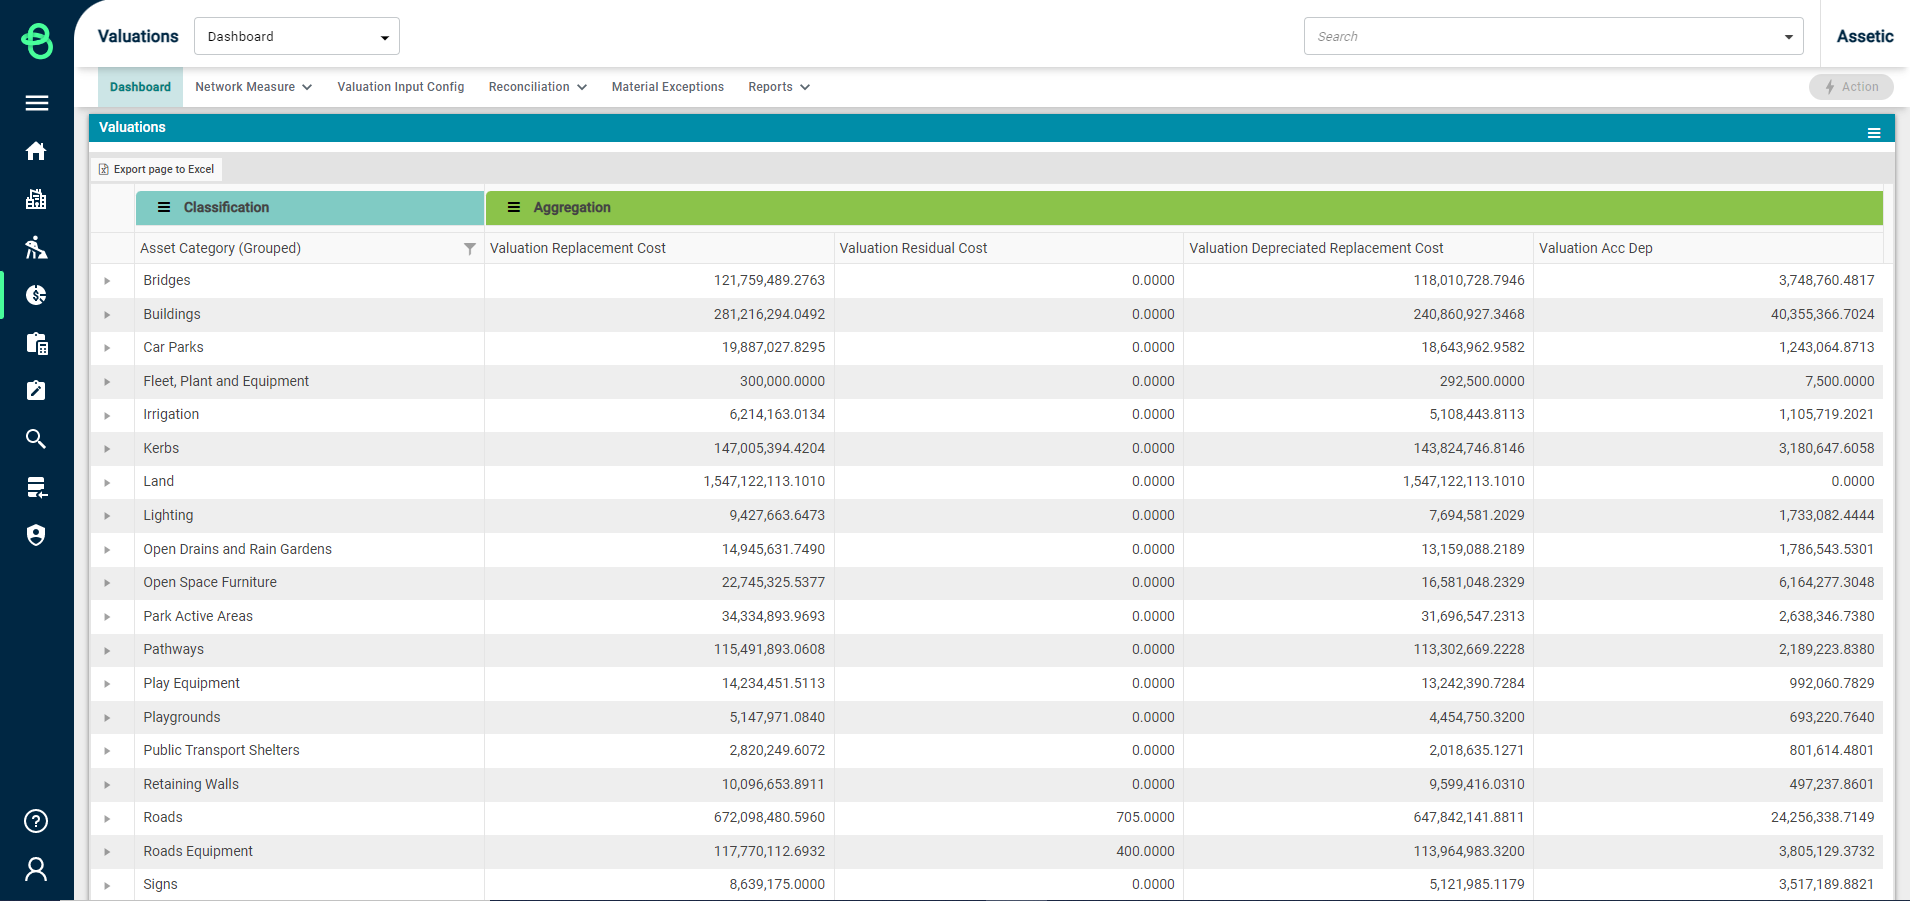The image size is (1910, 901).
Task: Open the Reconciliation menu
Action: (x=538, y=87)
